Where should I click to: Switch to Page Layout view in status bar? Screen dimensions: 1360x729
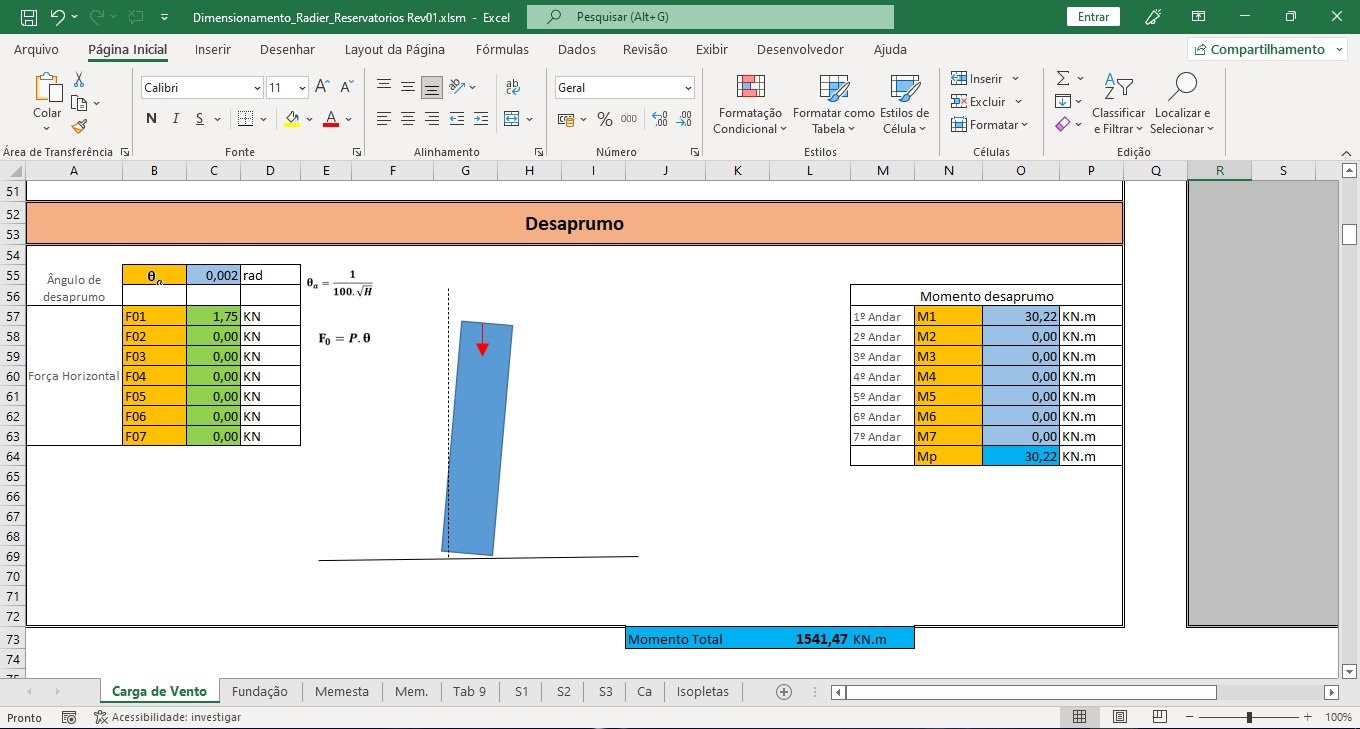point(1120,717)
